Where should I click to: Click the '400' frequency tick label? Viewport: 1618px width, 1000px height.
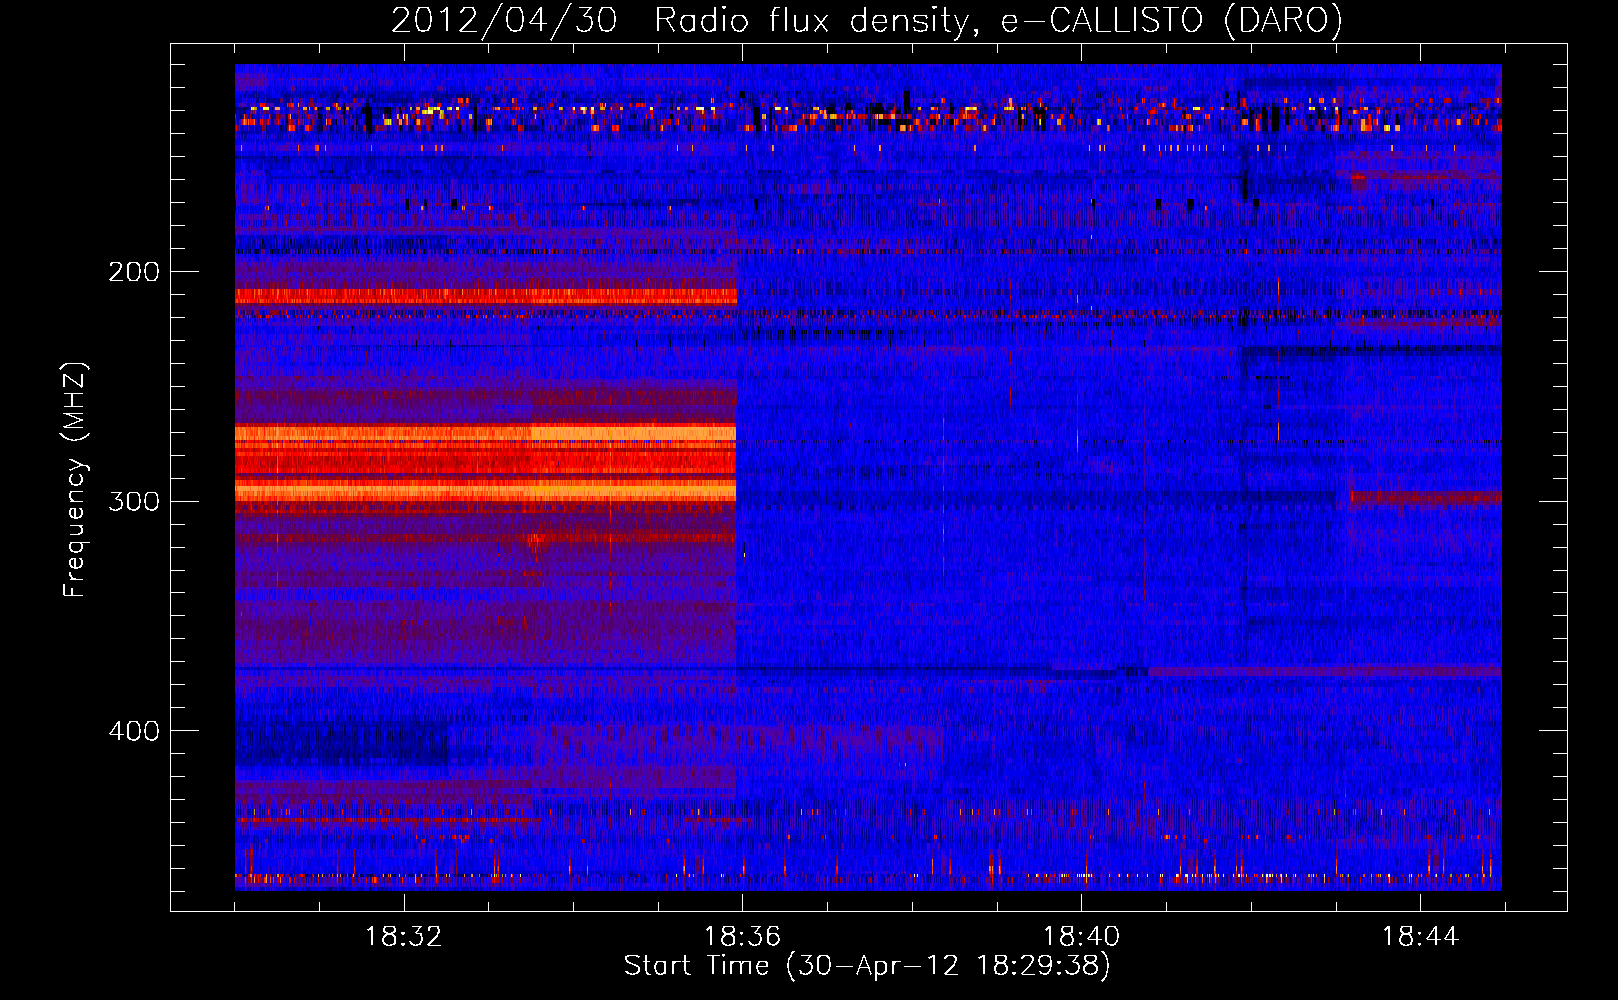point(134,731)
